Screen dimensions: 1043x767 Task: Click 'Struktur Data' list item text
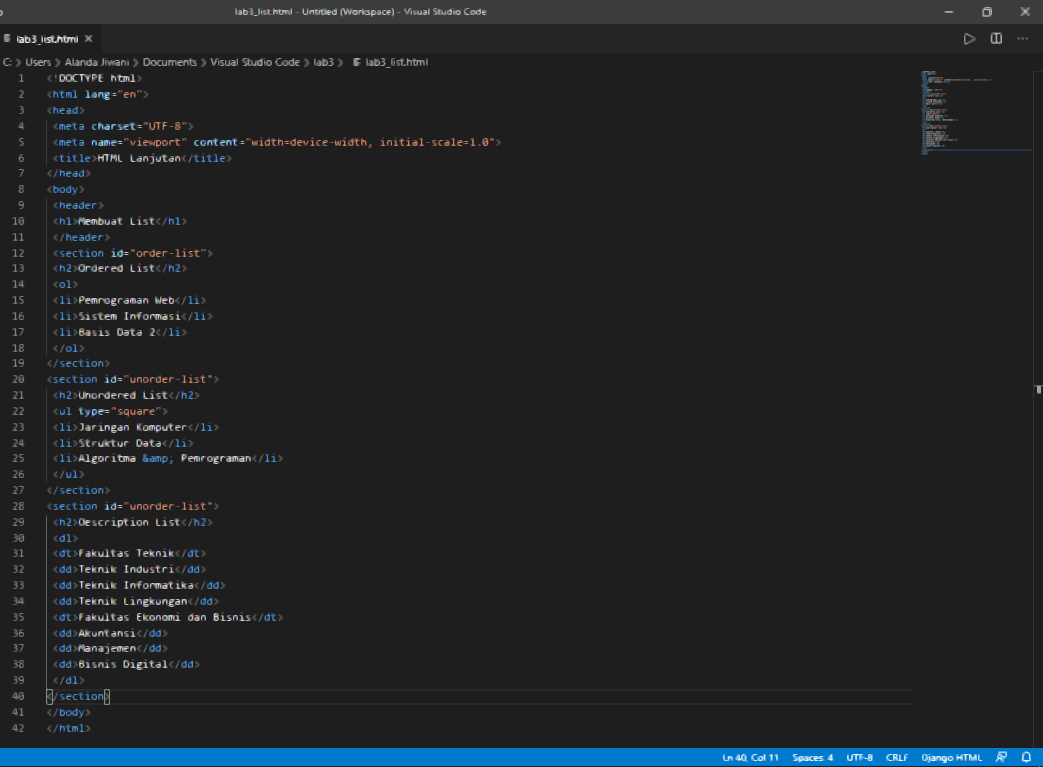pos(120,443)
